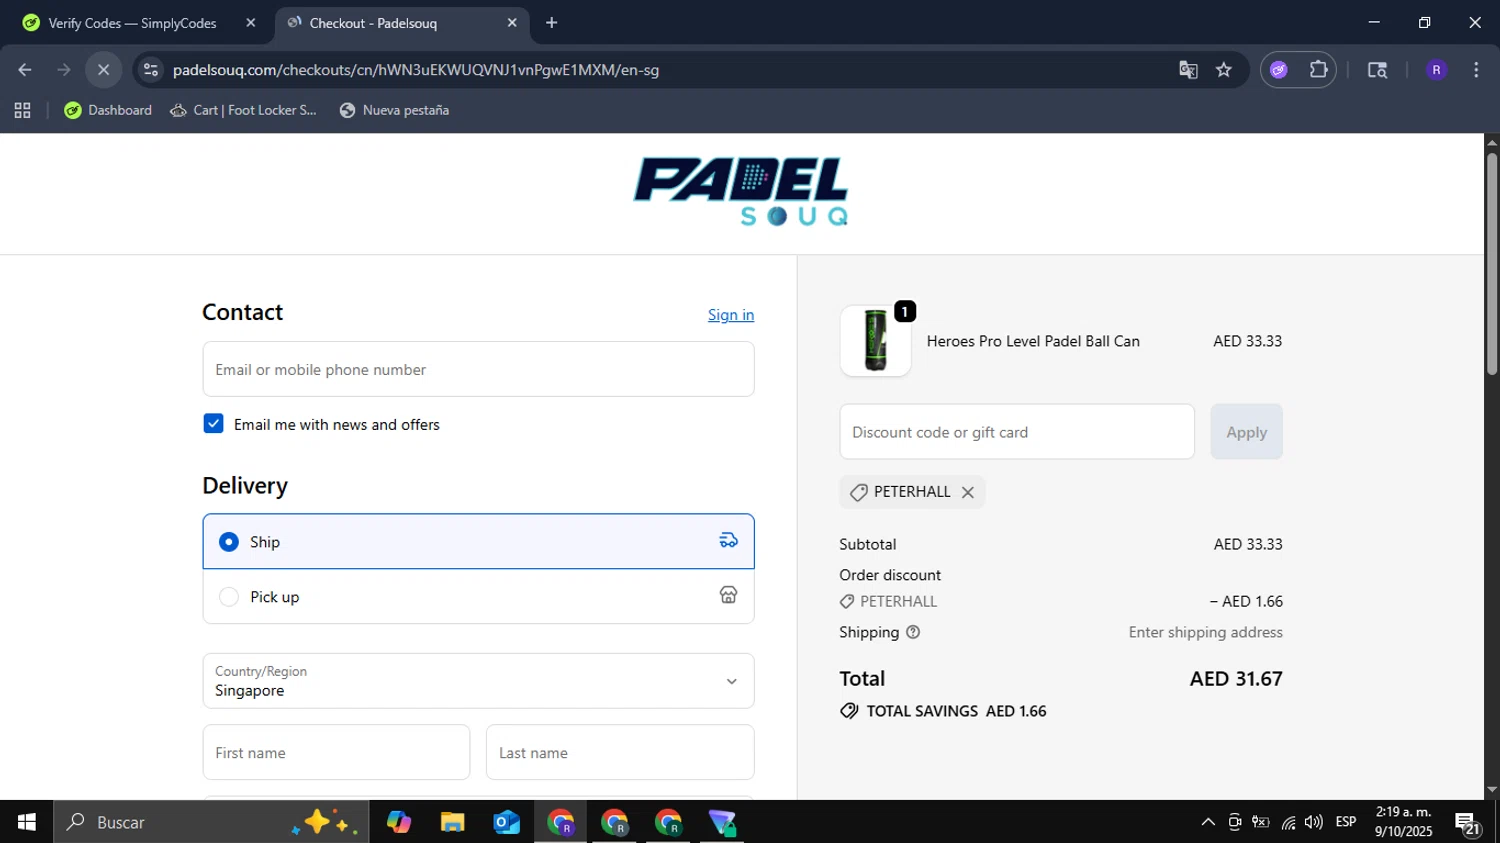Open the Dashboard bookmark
The image size is (1500, 843).
point(108,110)
